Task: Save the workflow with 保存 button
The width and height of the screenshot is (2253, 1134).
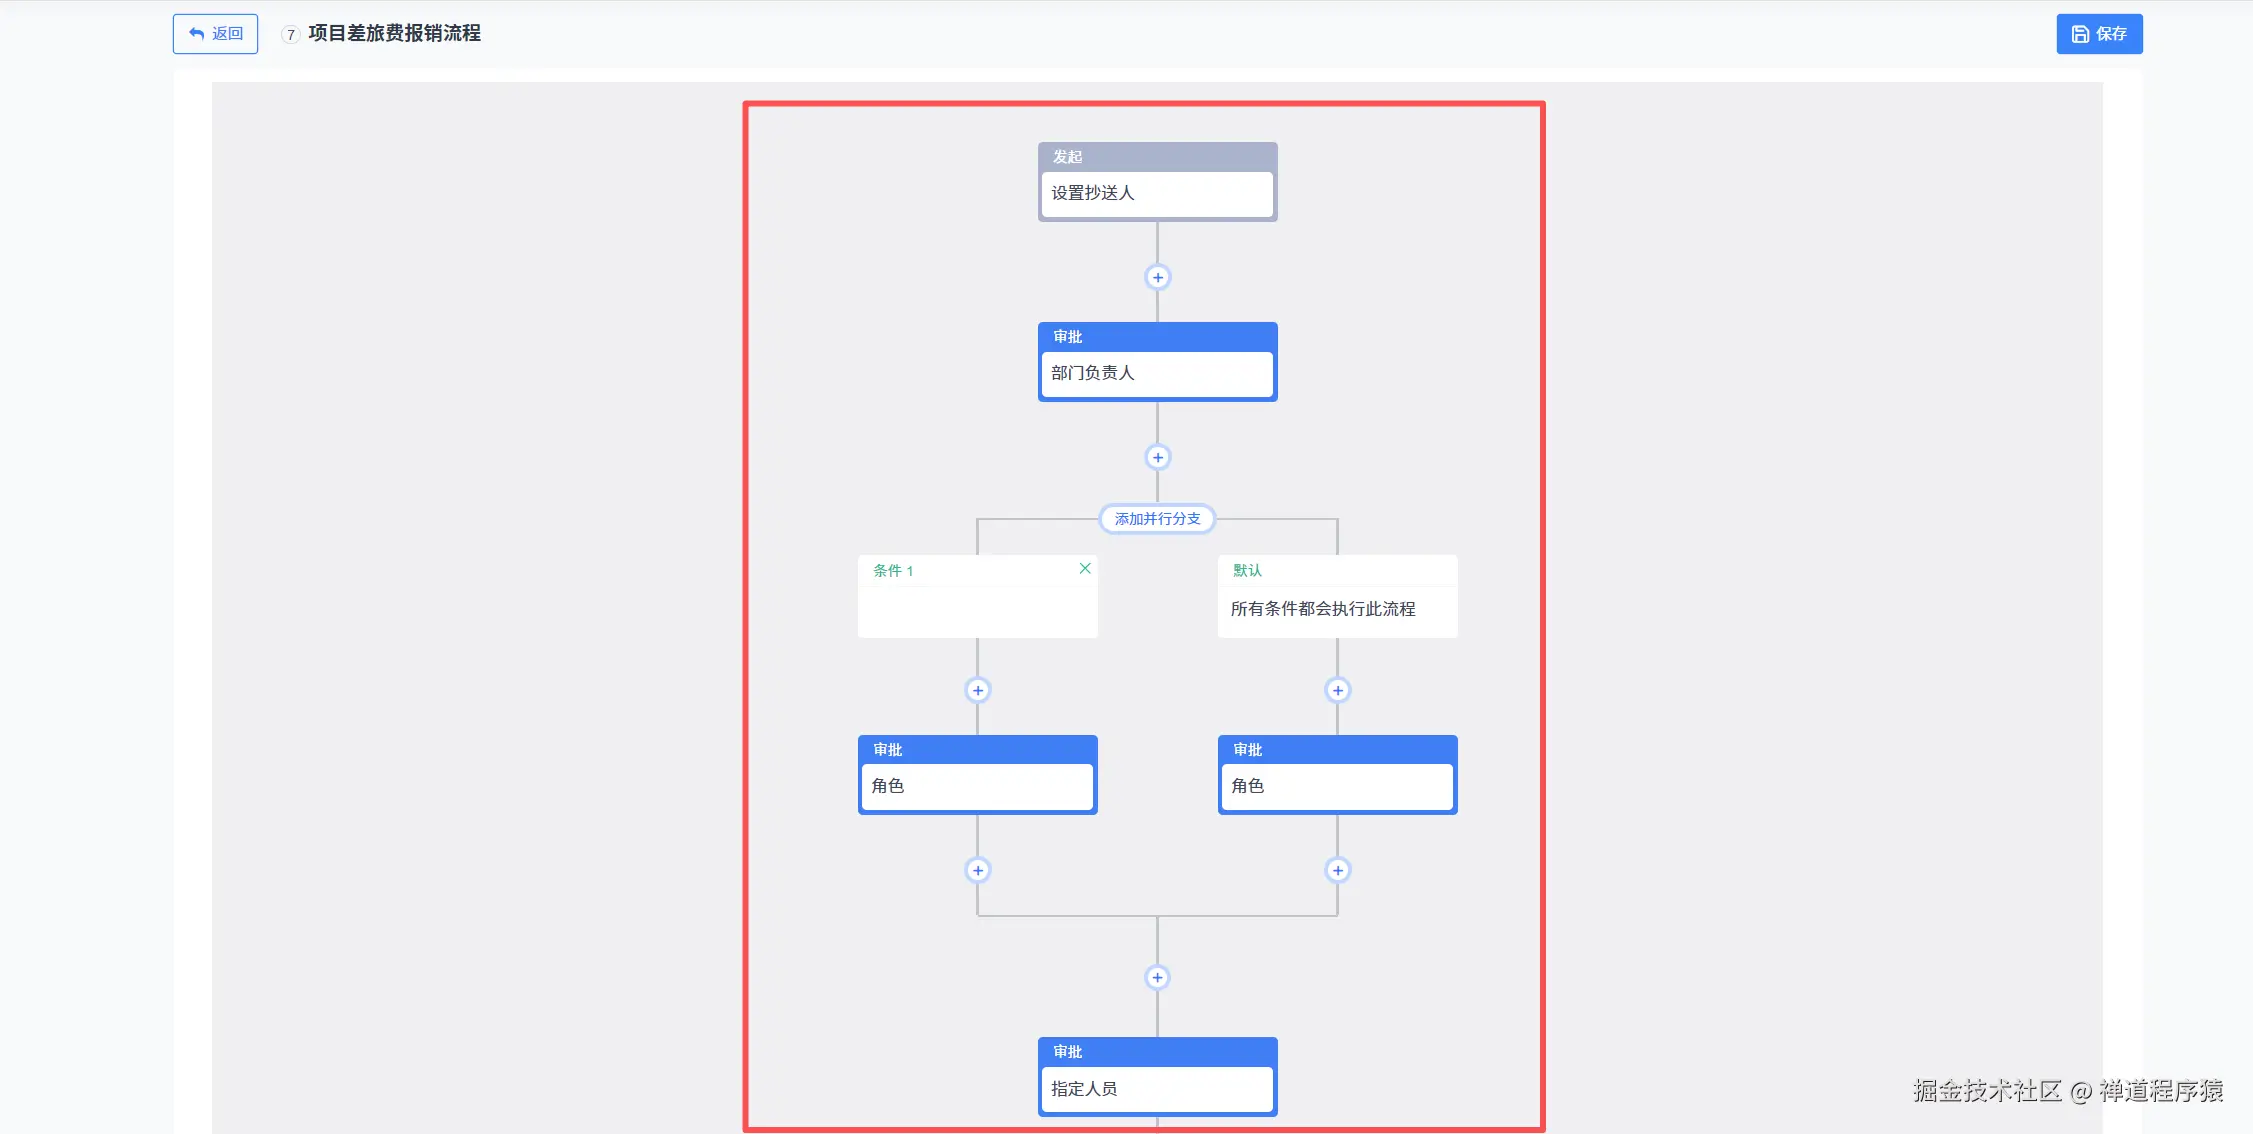Action: coord(2098,34)
